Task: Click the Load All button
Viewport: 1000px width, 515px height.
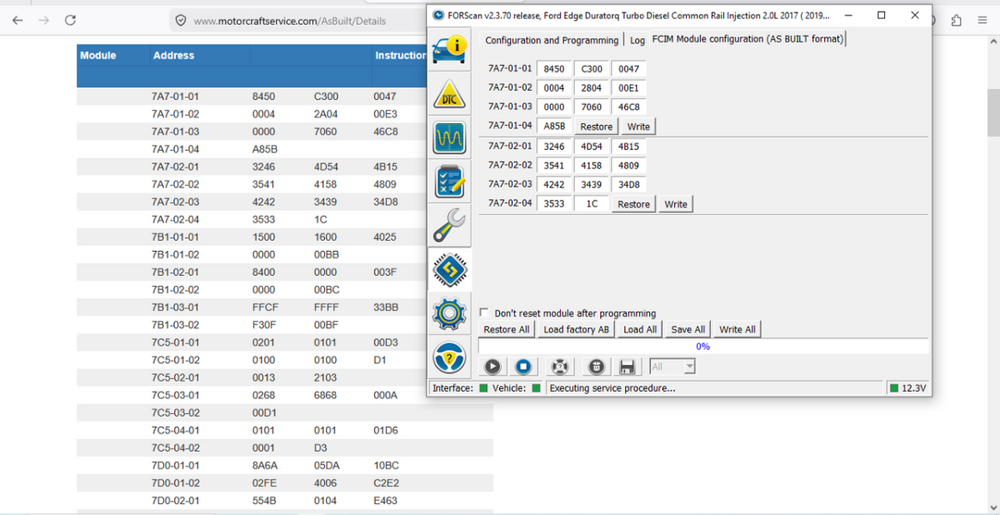Action: click(640, 330)
